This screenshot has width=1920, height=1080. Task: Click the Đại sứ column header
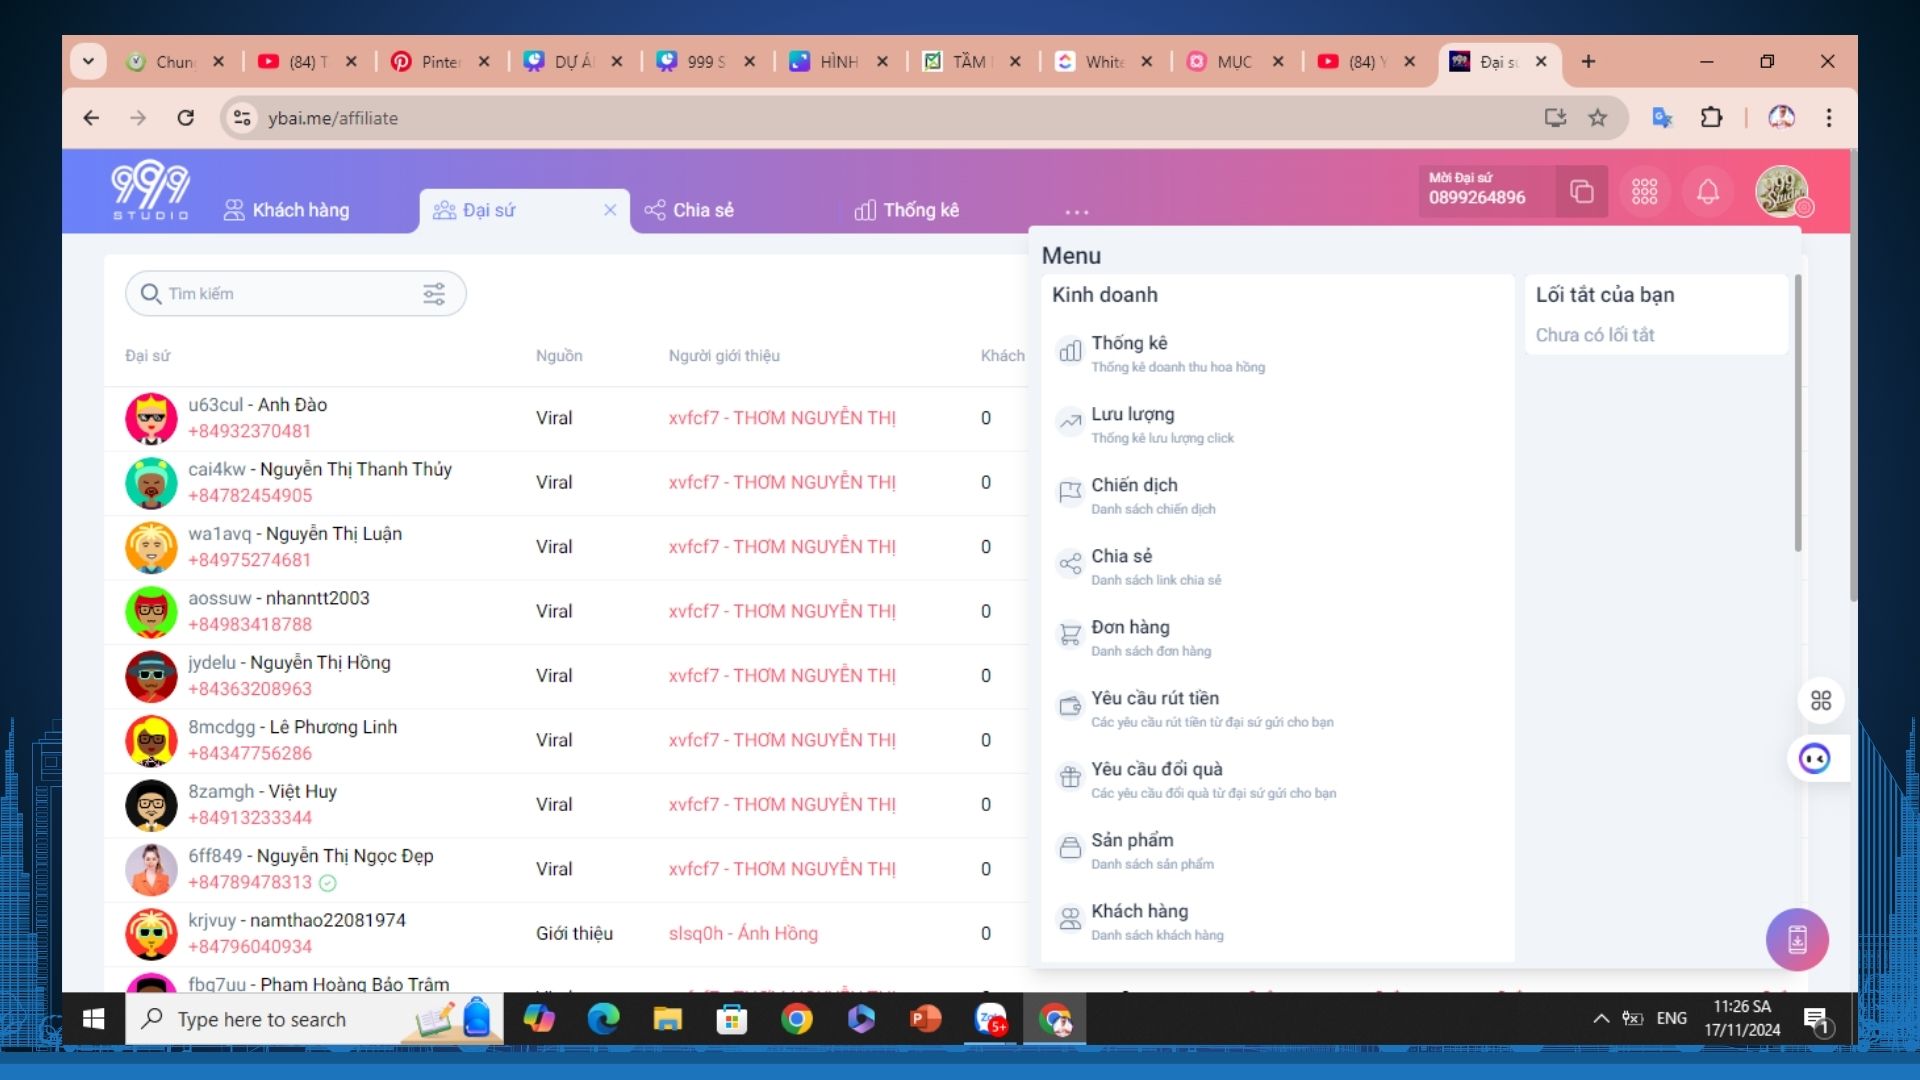point(147,355)
